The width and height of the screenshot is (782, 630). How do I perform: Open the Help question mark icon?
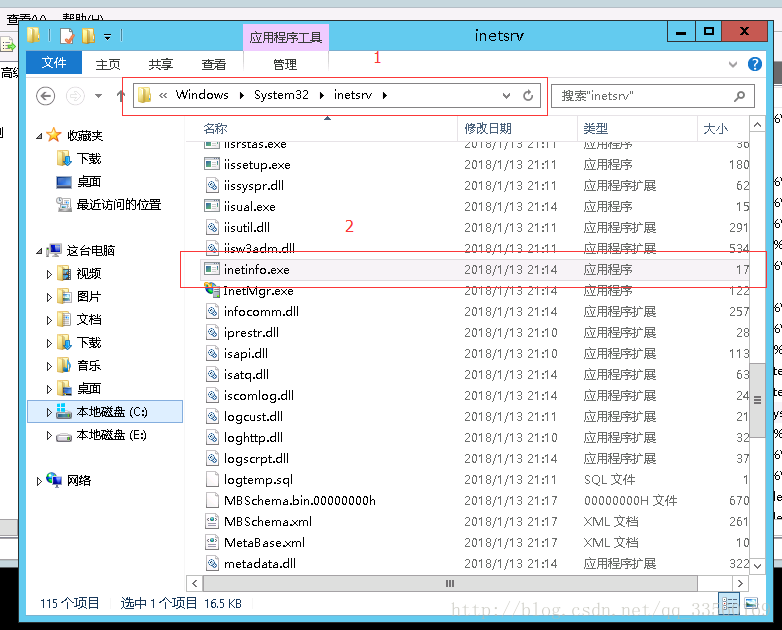(x=755, y=64)
